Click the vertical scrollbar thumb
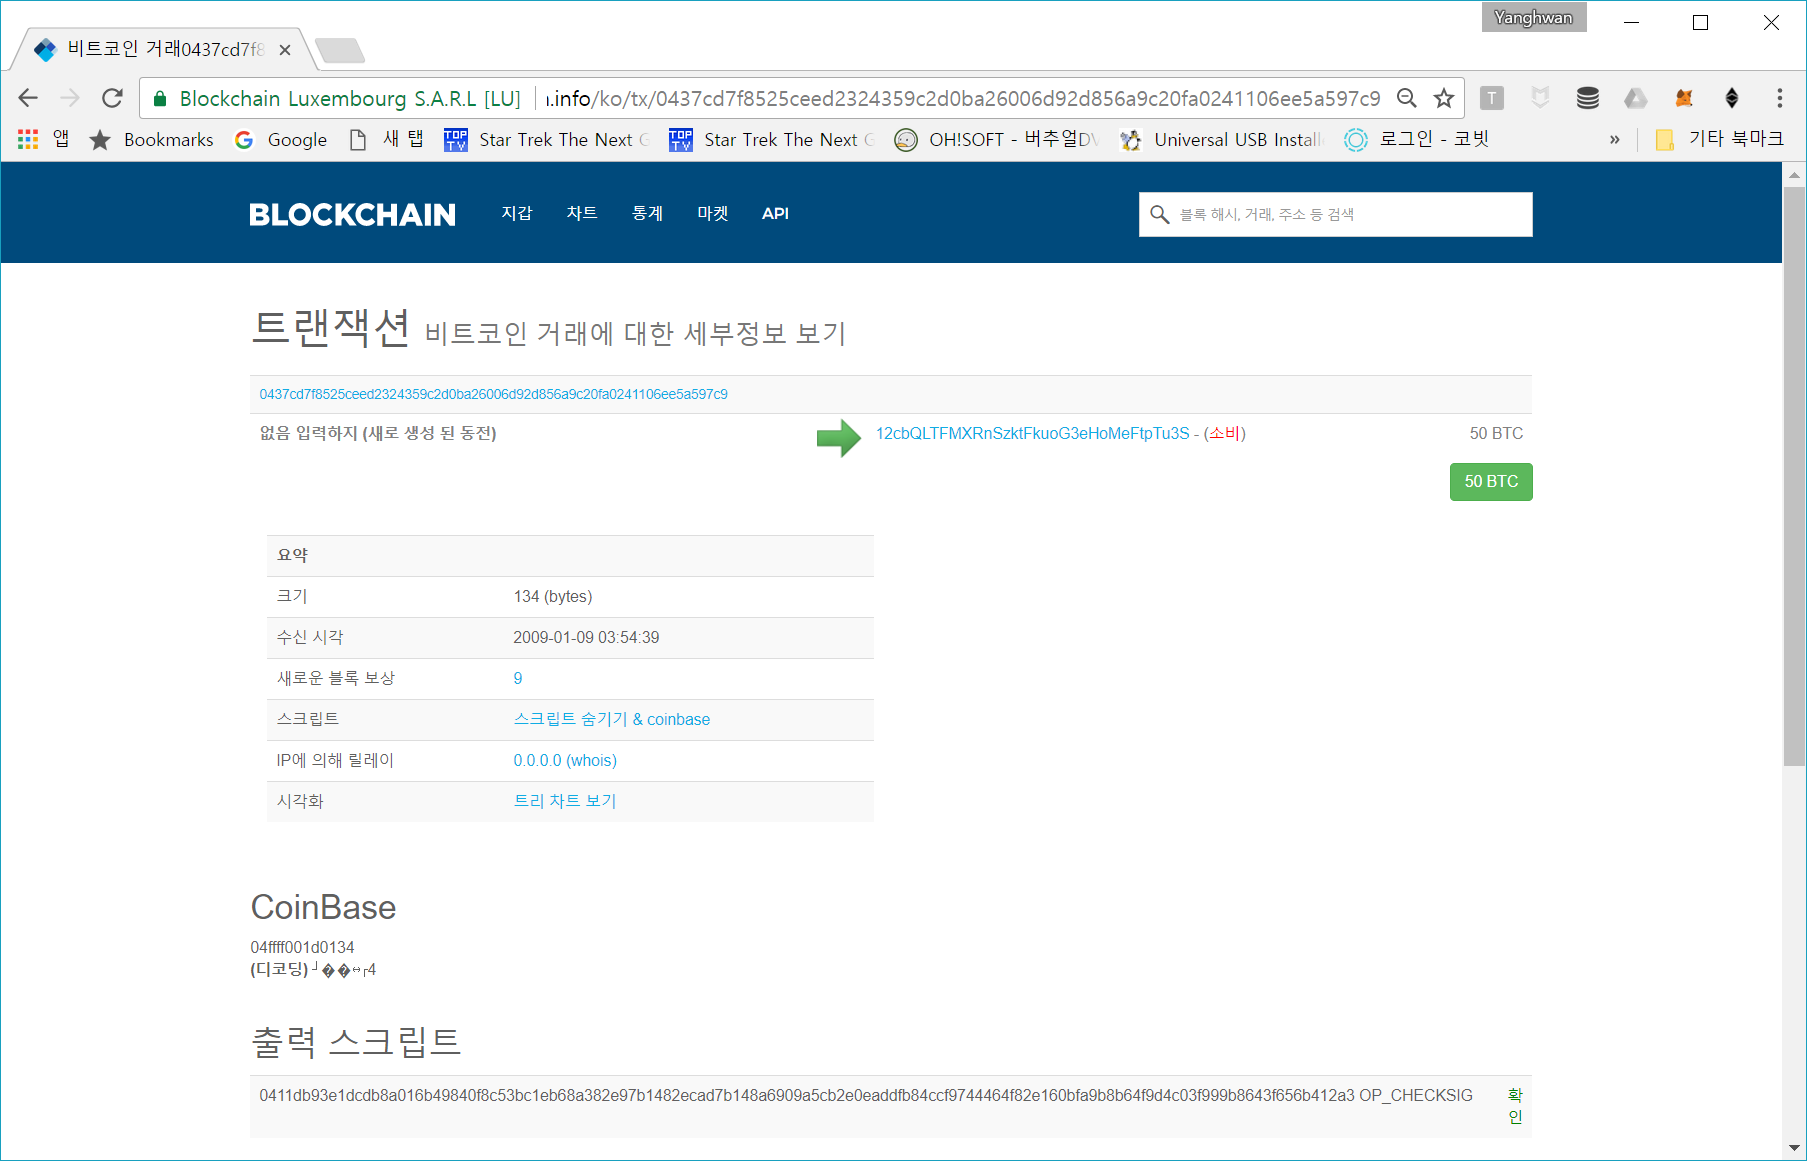The height and width of the screenshot is (1161, 1807). click(x=1794, y=476)
